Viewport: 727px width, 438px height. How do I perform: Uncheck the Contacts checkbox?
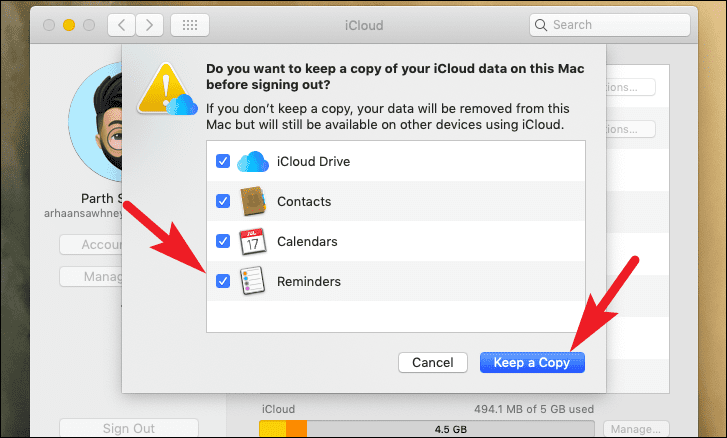click(223, 201)
